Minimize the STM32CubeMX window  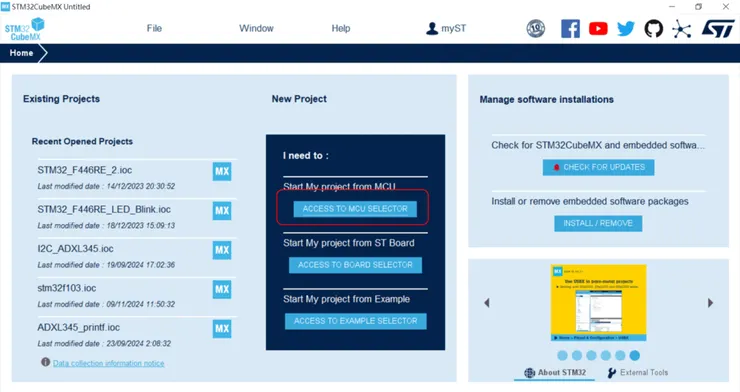pyautogui.click(x=672, y=7)
